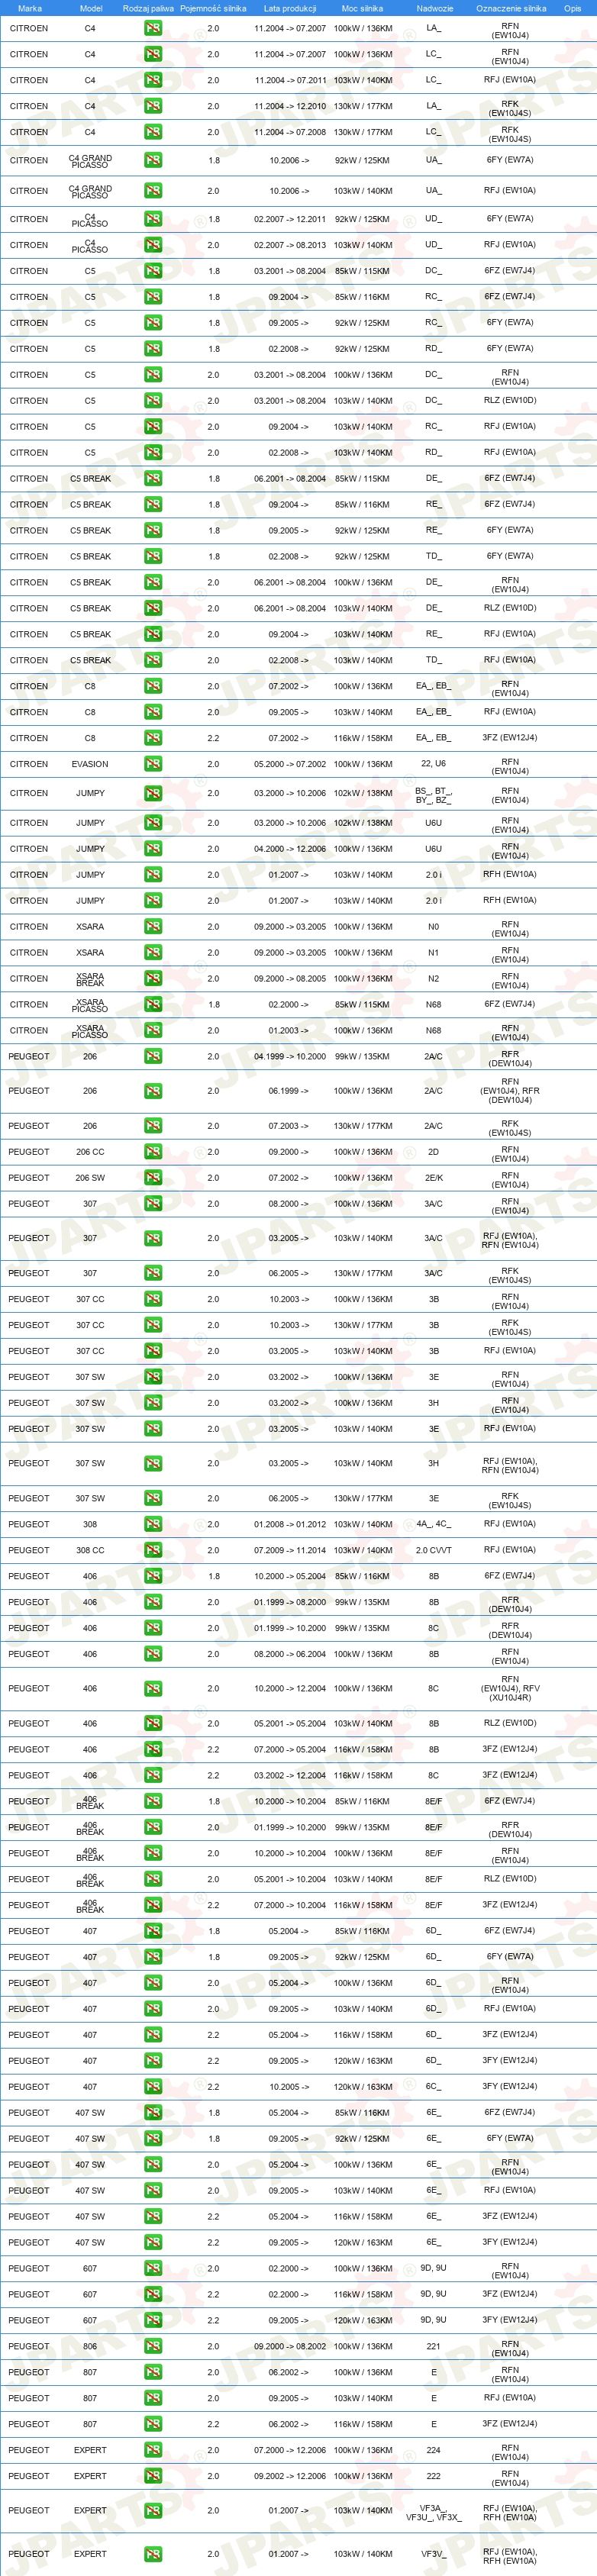Image resolution: width=597 pixels, height=2576 pixels.
Task: Click the Model column header
Action: tap(90, 8)
